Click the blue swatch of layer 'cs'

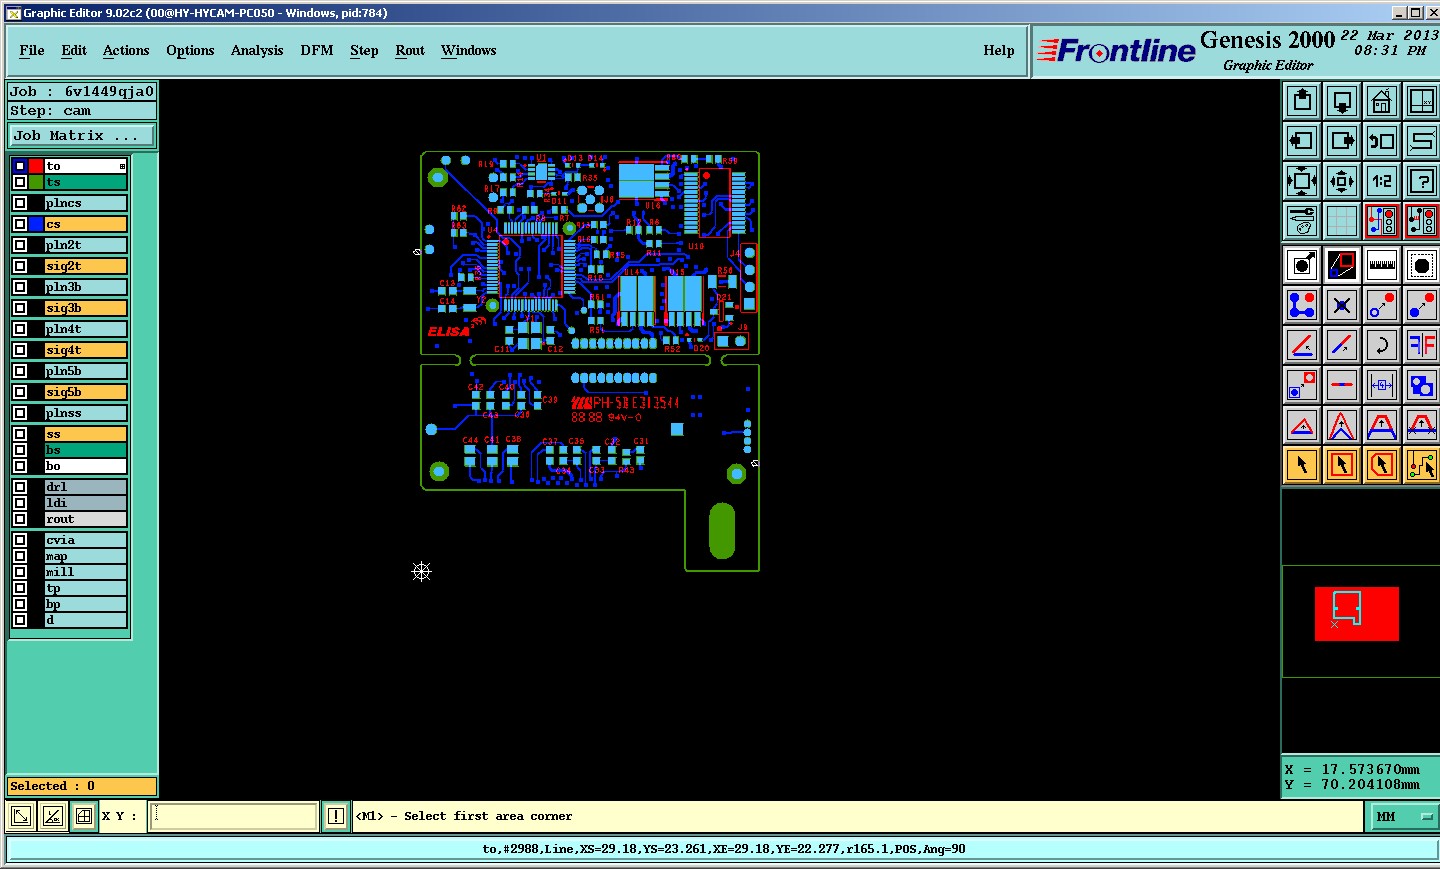tap(36, 224)
